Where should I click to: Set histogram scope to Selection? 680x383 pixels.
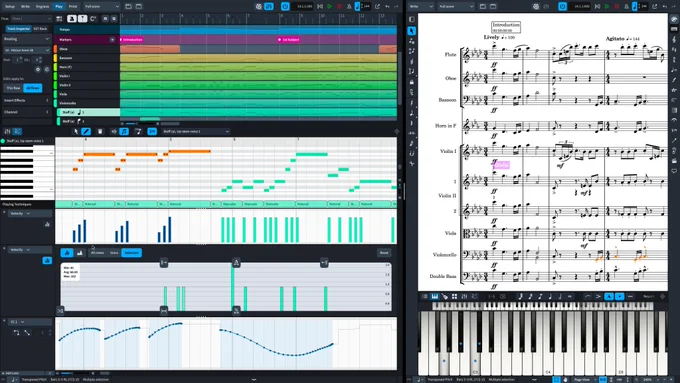click(131, 252)
